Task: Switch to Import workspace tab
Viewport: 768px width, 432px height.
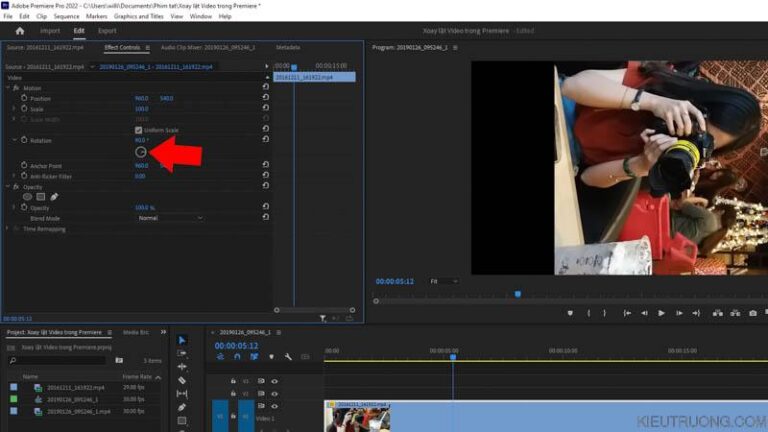Action: (x=50, y=31)
